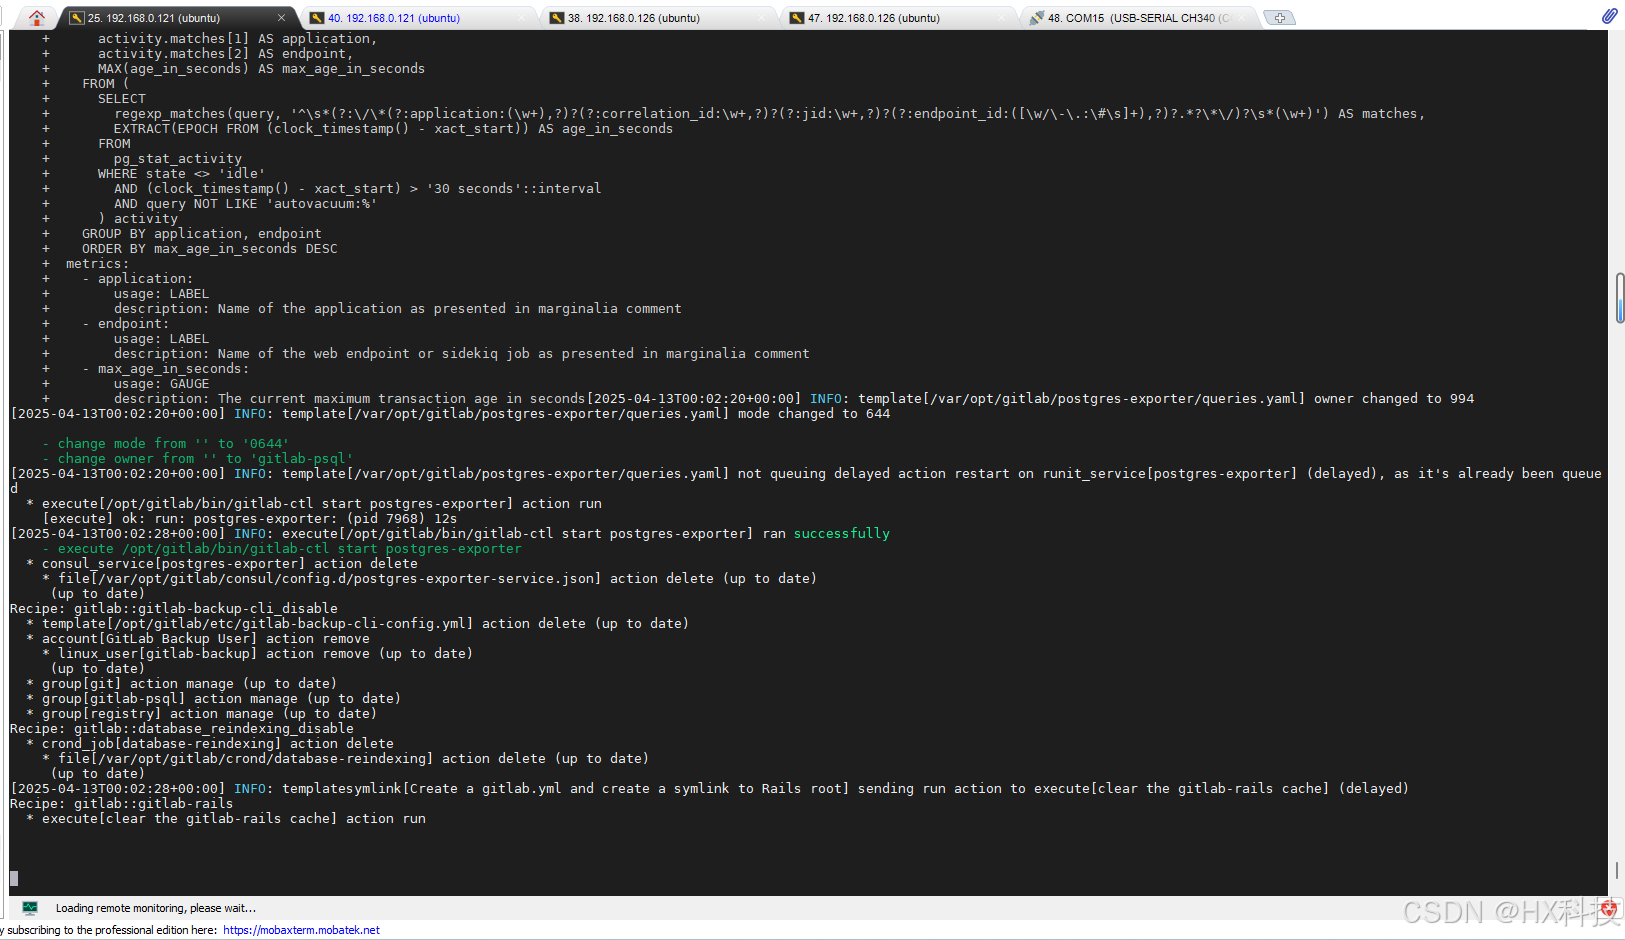Click '[execute] ok: run: postgres-exporter' line

[249, 519]
